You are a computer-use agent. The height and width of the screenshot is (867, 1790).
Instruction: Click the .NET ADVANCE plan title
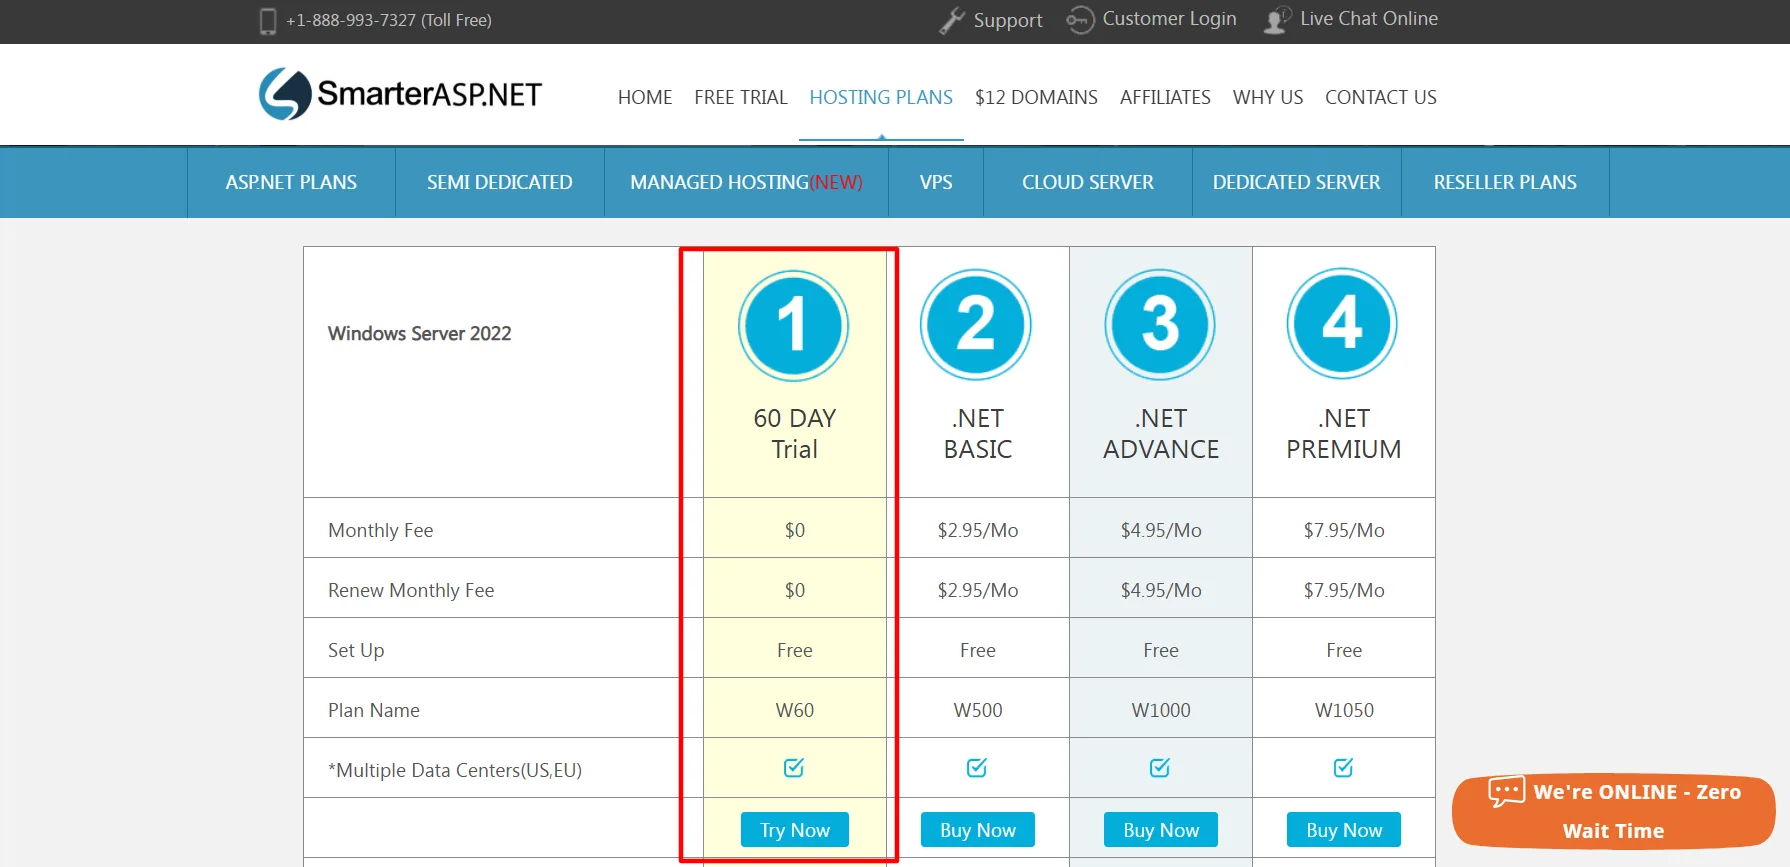pos(1161,433)
